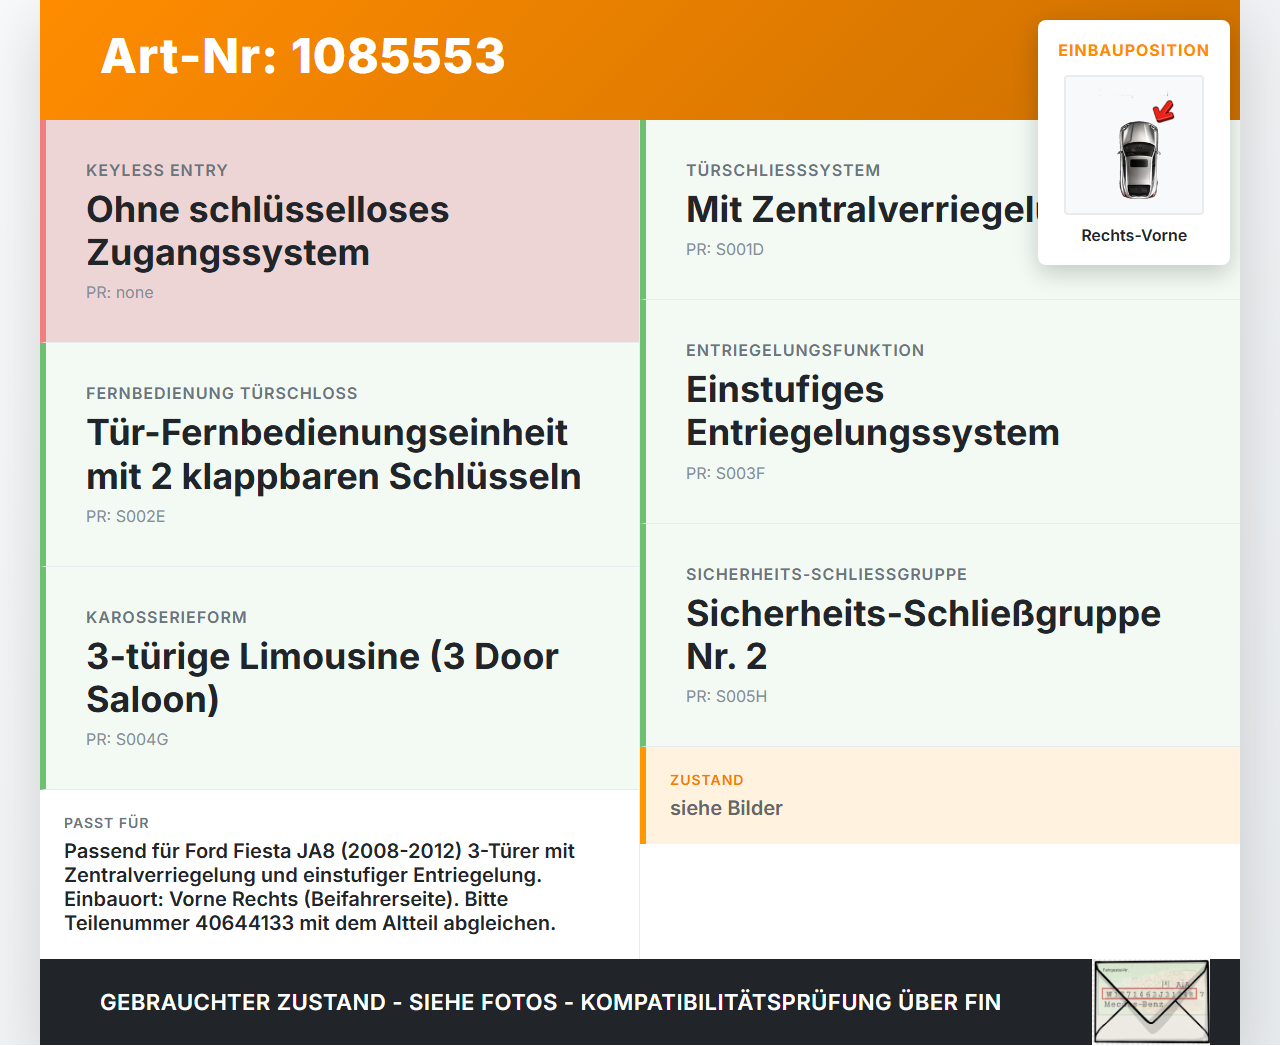Click 'siehe Bilder' condition text
This screenshot has height=1046, width=1280.
[x=726, y=808]
